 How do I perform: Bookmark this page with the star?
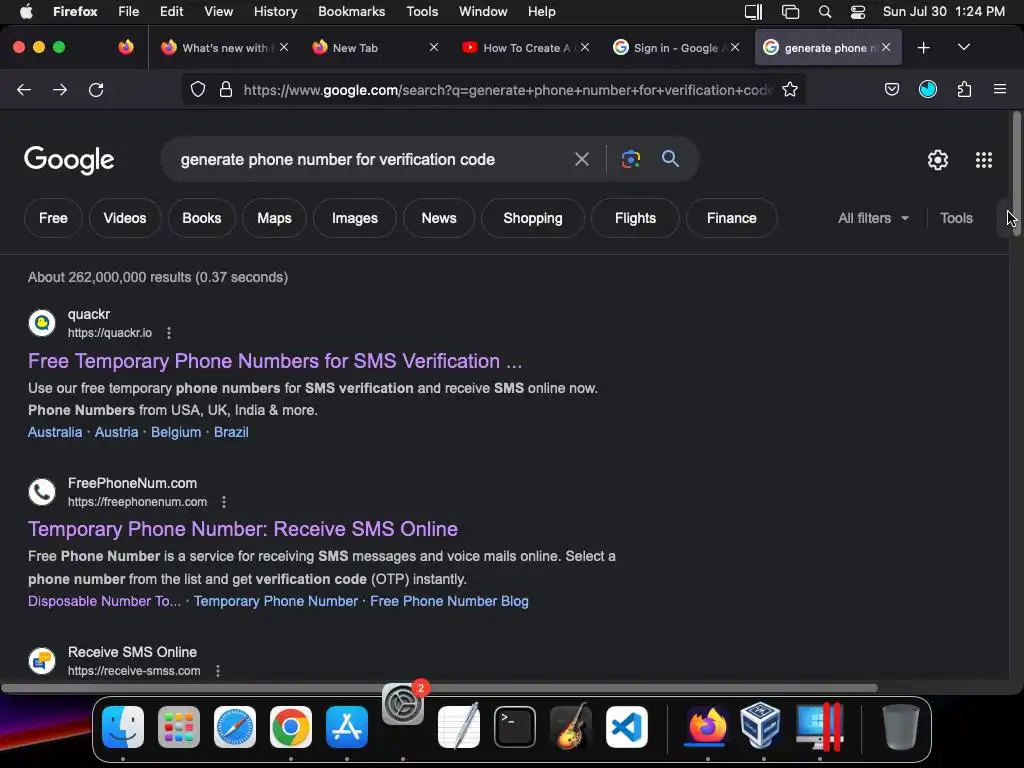pyautogui.click(x=790, y=89)
